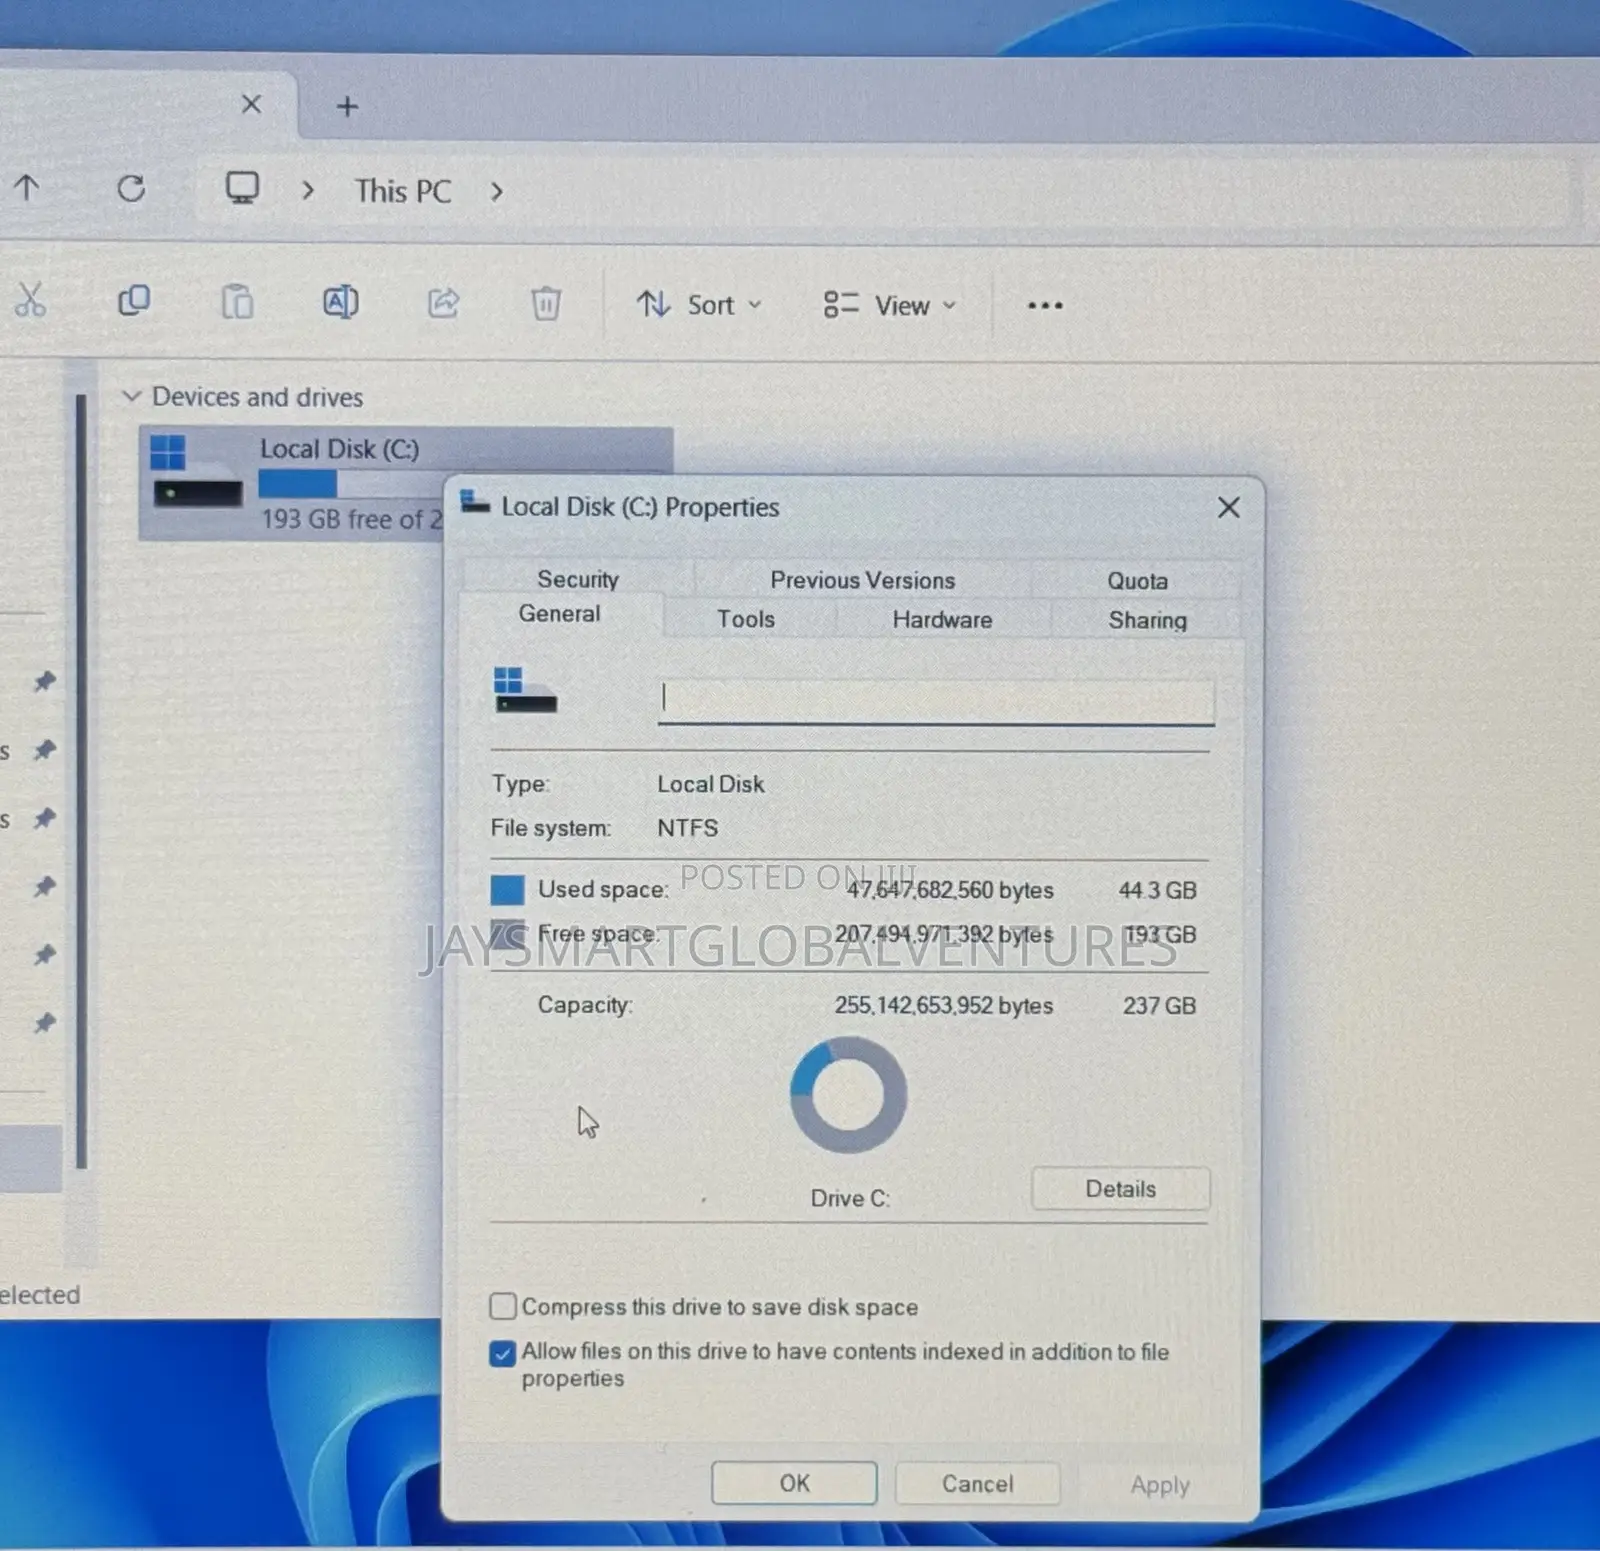Screen dimensions: 1600x1551
Task: Switch to the Hardware tab
Action: pos(942,620)
